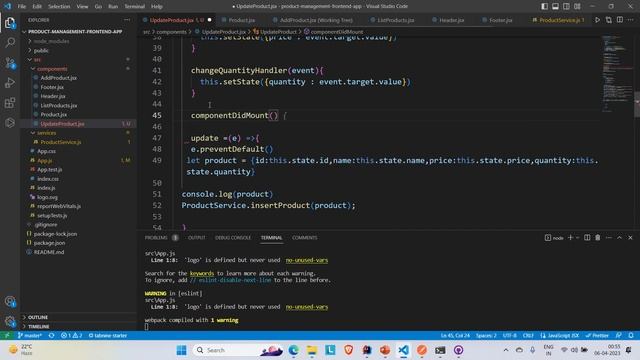Toggle primary side bar layout icon
This screenshot has width=640, height=360.
(x=544, y=6)
